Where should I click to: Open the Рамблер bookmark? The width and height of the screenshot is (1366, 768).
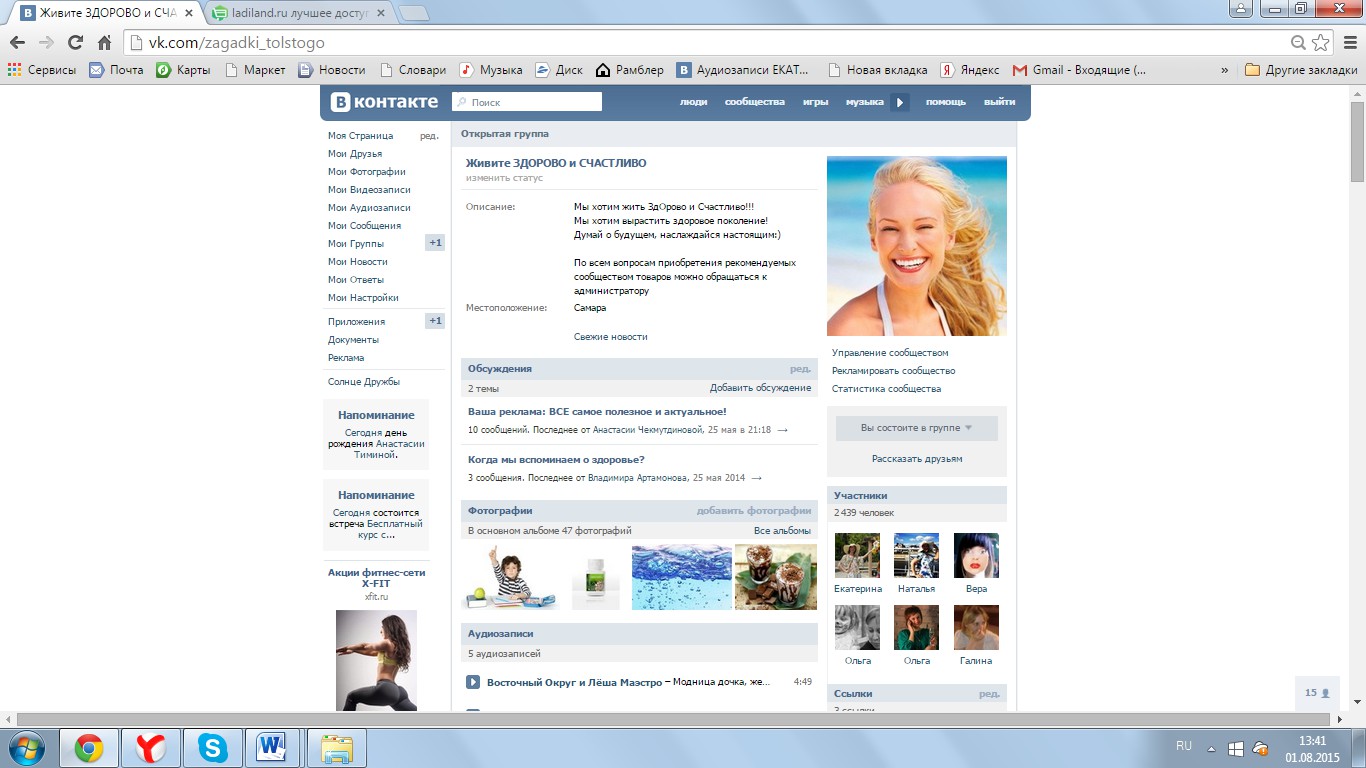tap(630, 70)
